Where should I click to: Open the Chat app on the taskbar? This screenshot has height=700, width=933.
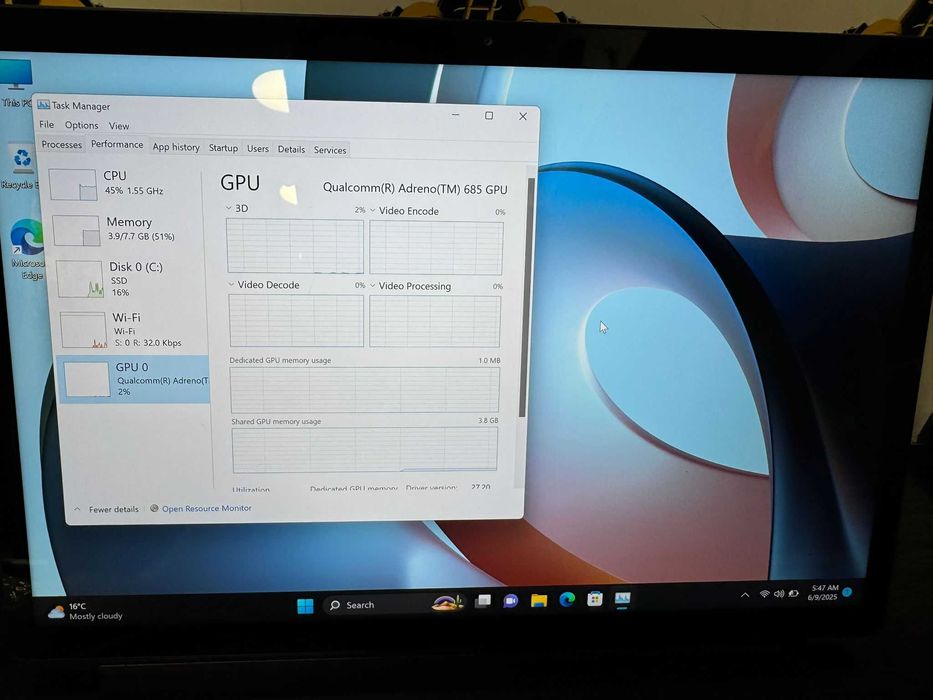click(511, 601)
